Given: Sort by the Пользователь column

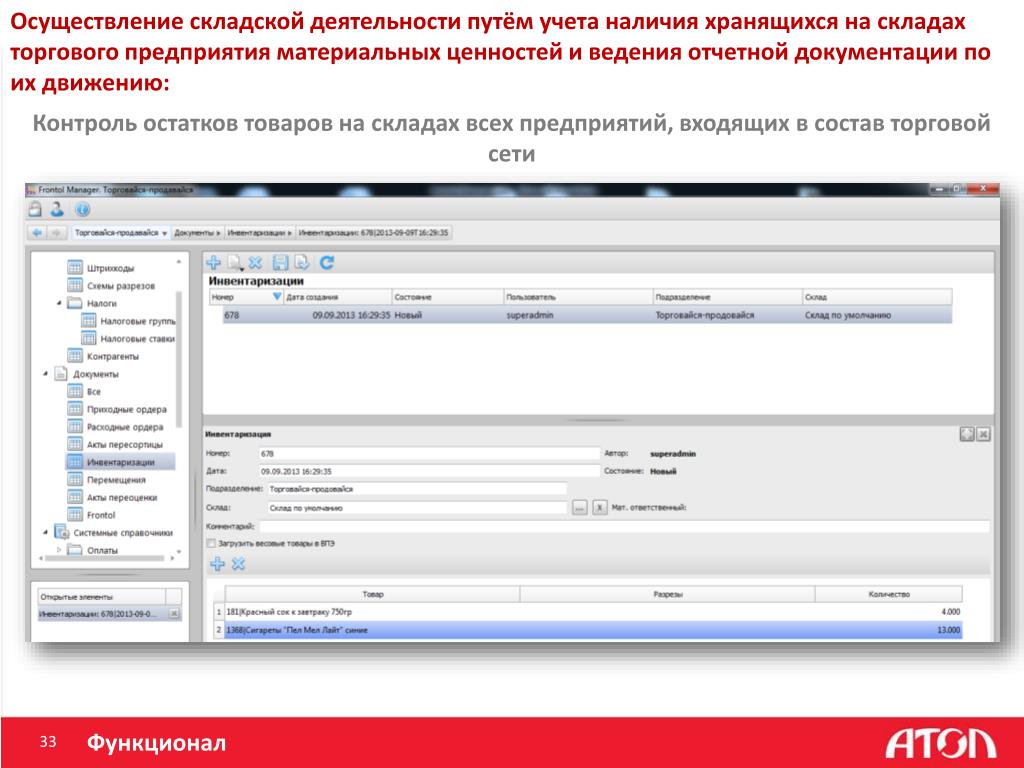Looking at the screenshot, I should (x=577, y=297).
